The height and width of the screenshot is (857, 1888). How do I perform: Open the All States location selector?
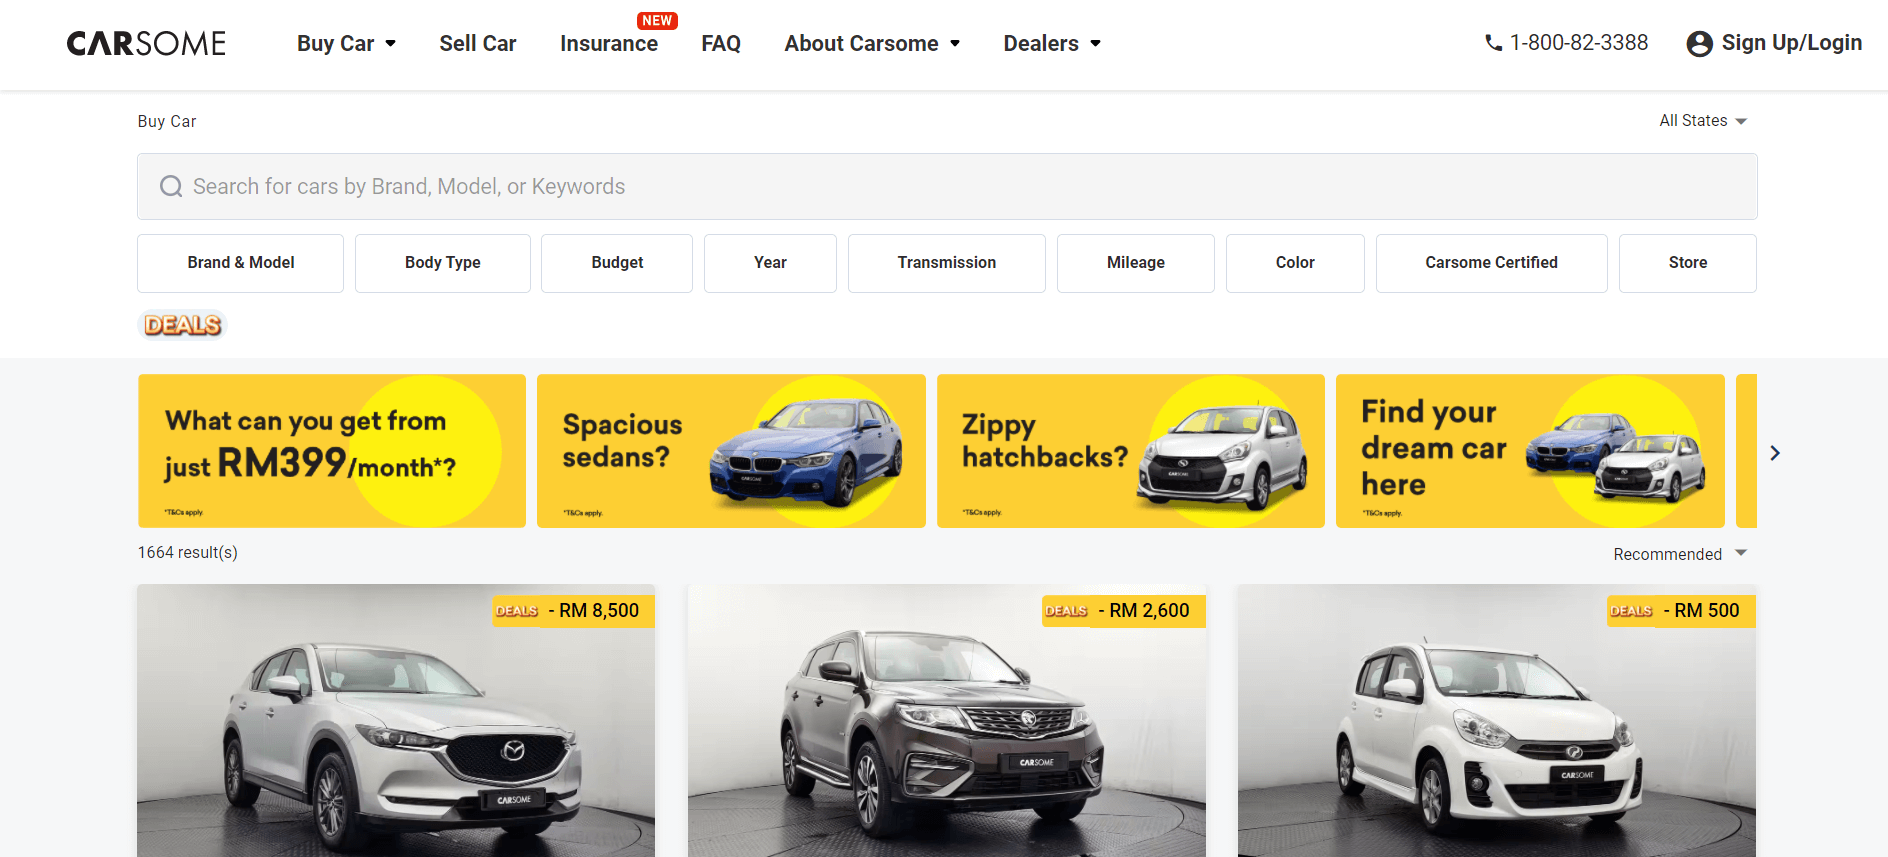coord(1702,121)
